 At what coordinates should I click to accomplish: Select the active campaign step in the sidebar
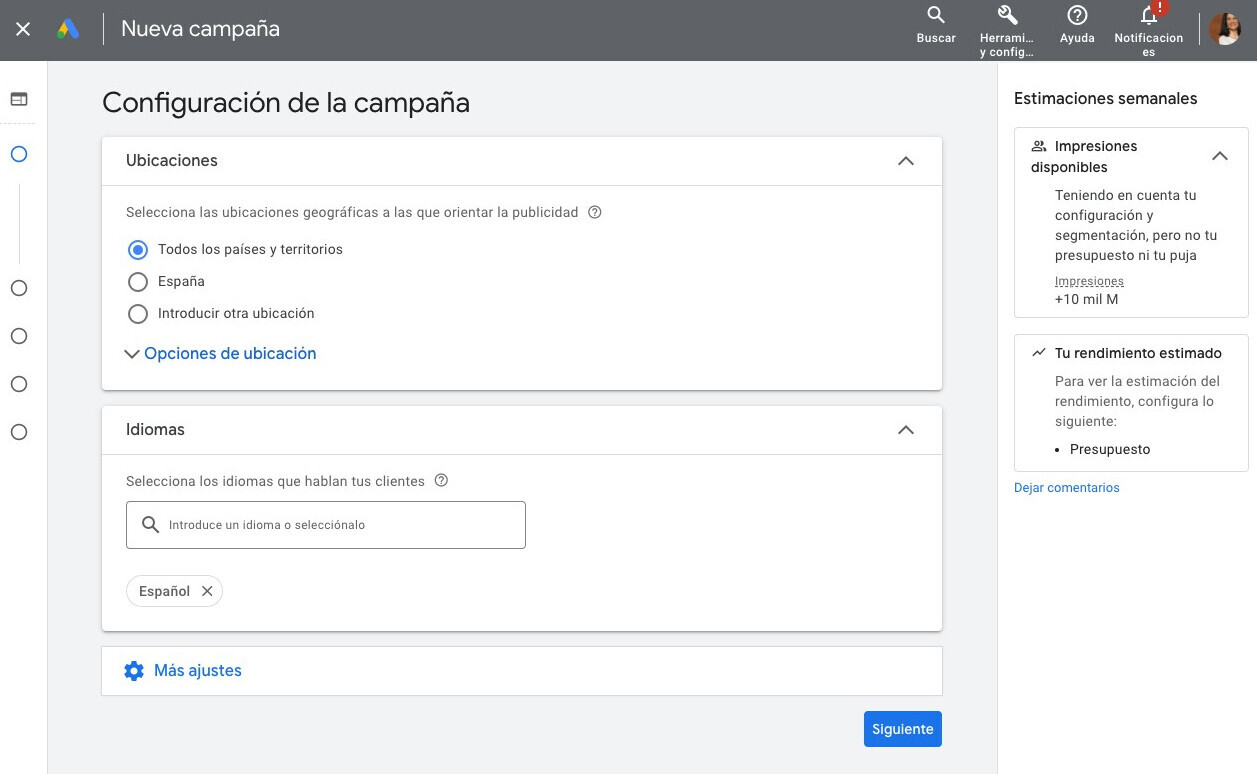[19, 154]
